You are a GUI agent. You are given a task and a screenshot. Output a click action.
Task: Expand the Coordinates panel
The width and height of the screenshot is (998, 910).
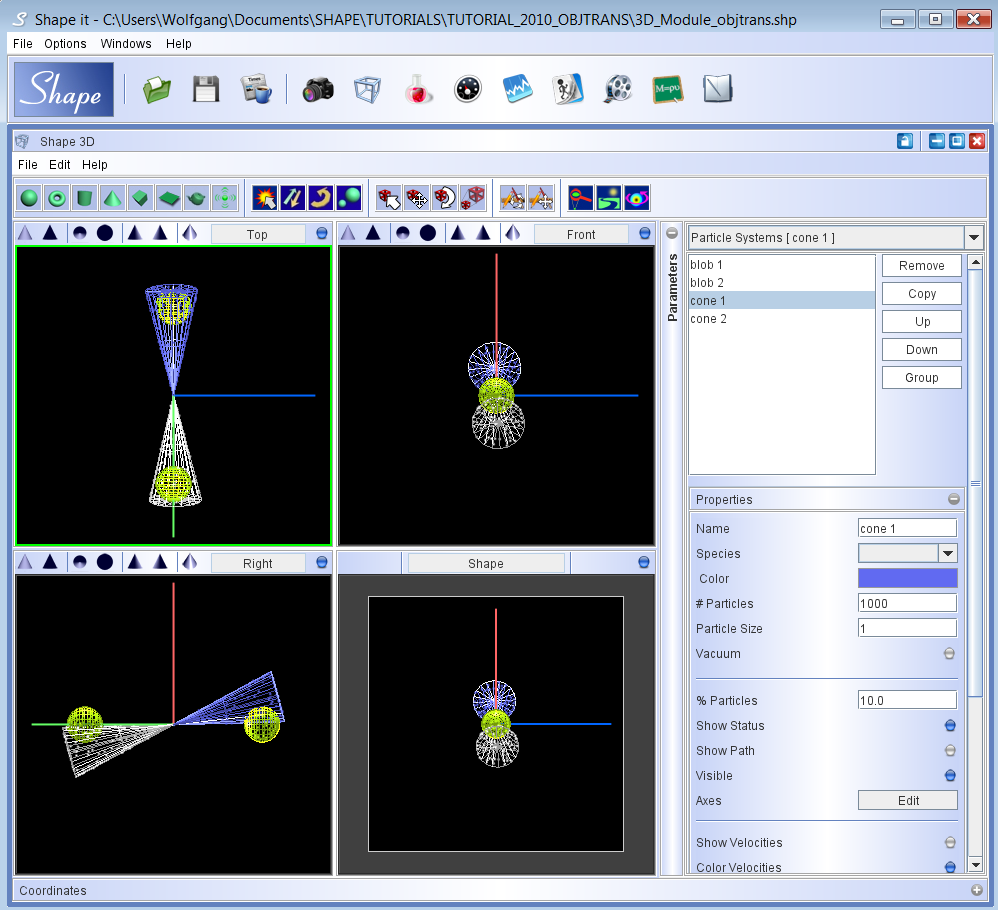tap(977, 890)
